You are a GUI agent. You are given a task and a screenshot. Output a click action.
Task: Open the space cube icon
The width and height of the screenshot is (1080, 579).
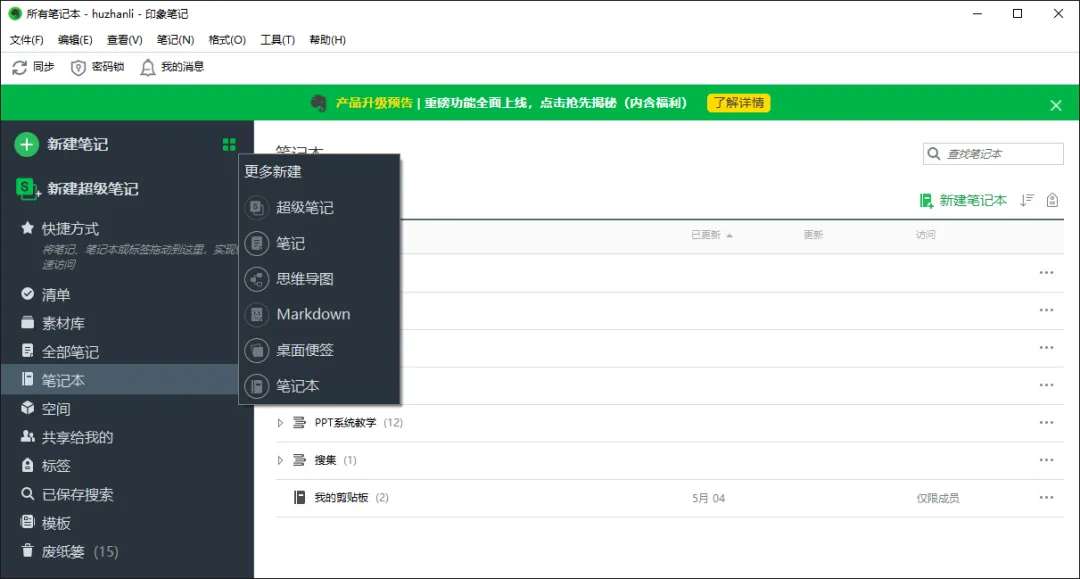tap(28, 408)
